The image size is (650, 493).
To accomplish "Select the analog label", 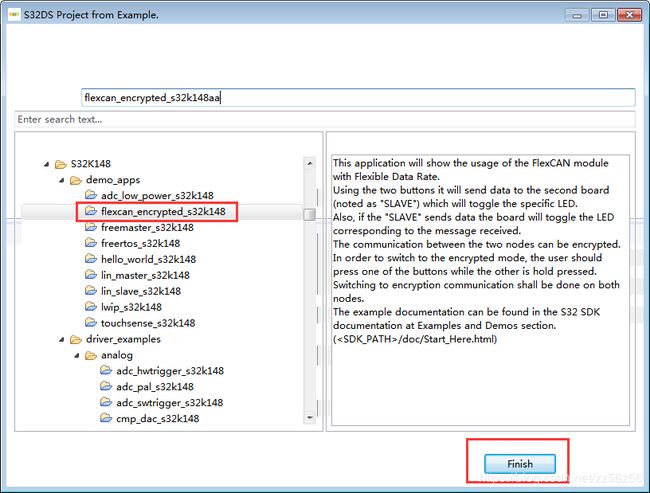I will 117,355.
